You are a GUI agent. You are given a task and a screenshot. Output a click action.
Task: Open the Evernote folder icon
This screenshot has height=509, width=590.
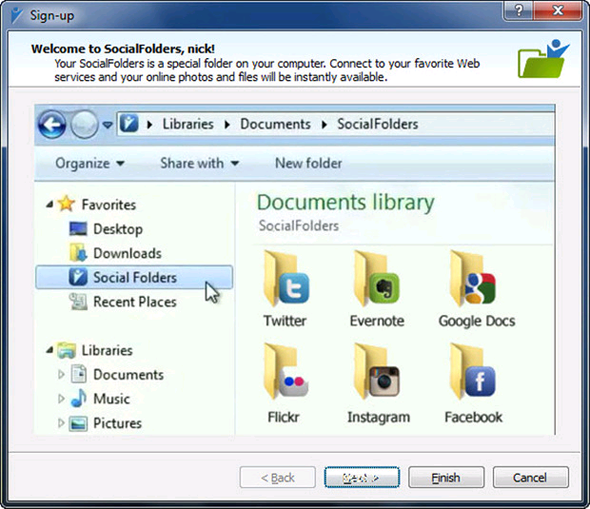click(377, 278)
